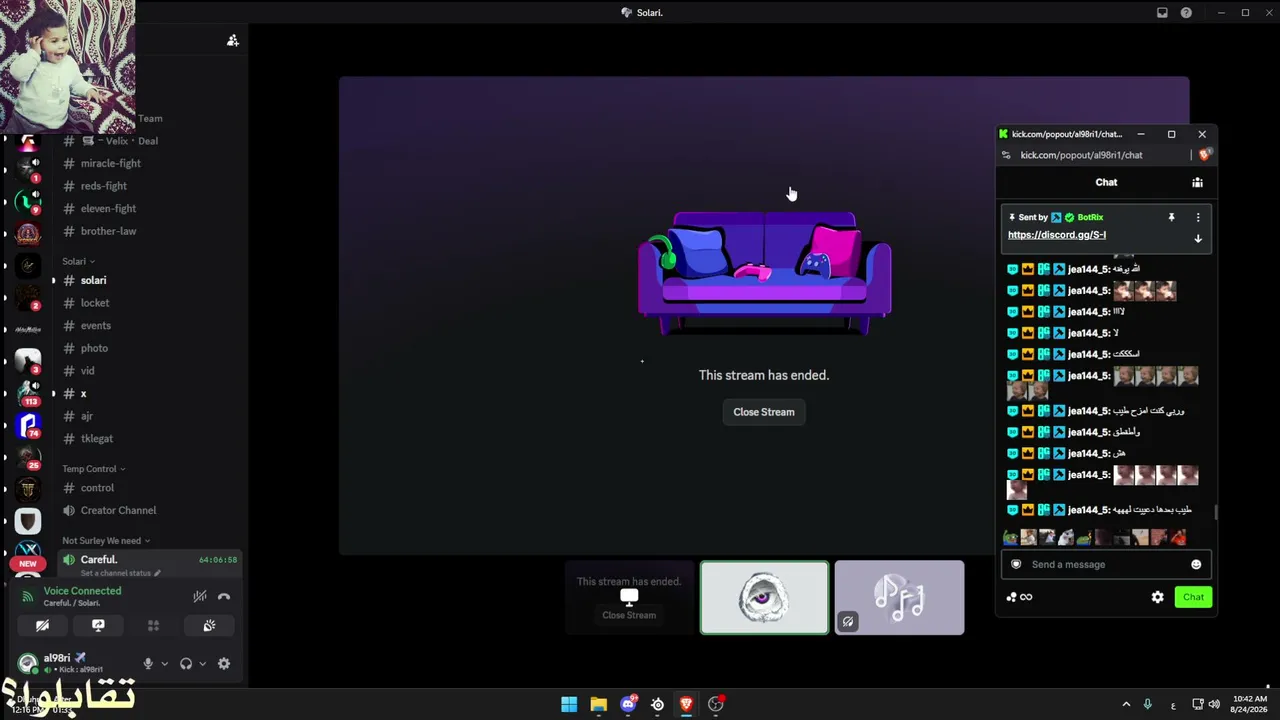Click the Voice Connected status text
Viewport: 1280px width, 720px height.
[x=82, y=591]
